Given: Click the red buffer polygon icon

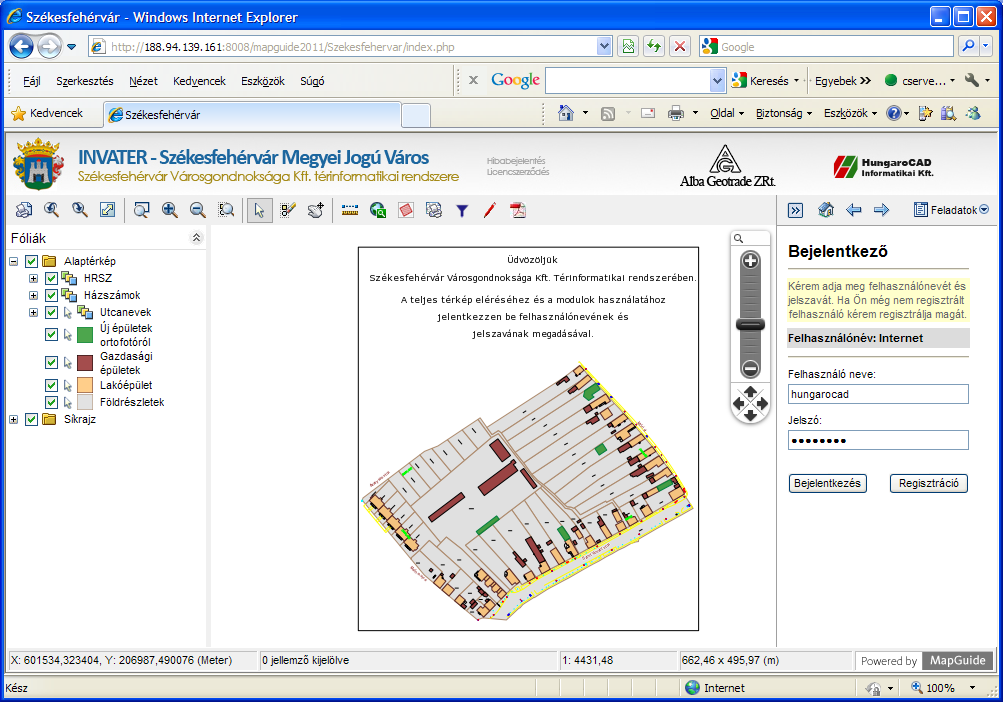Looking at the screenshot, I should (406, 210).
